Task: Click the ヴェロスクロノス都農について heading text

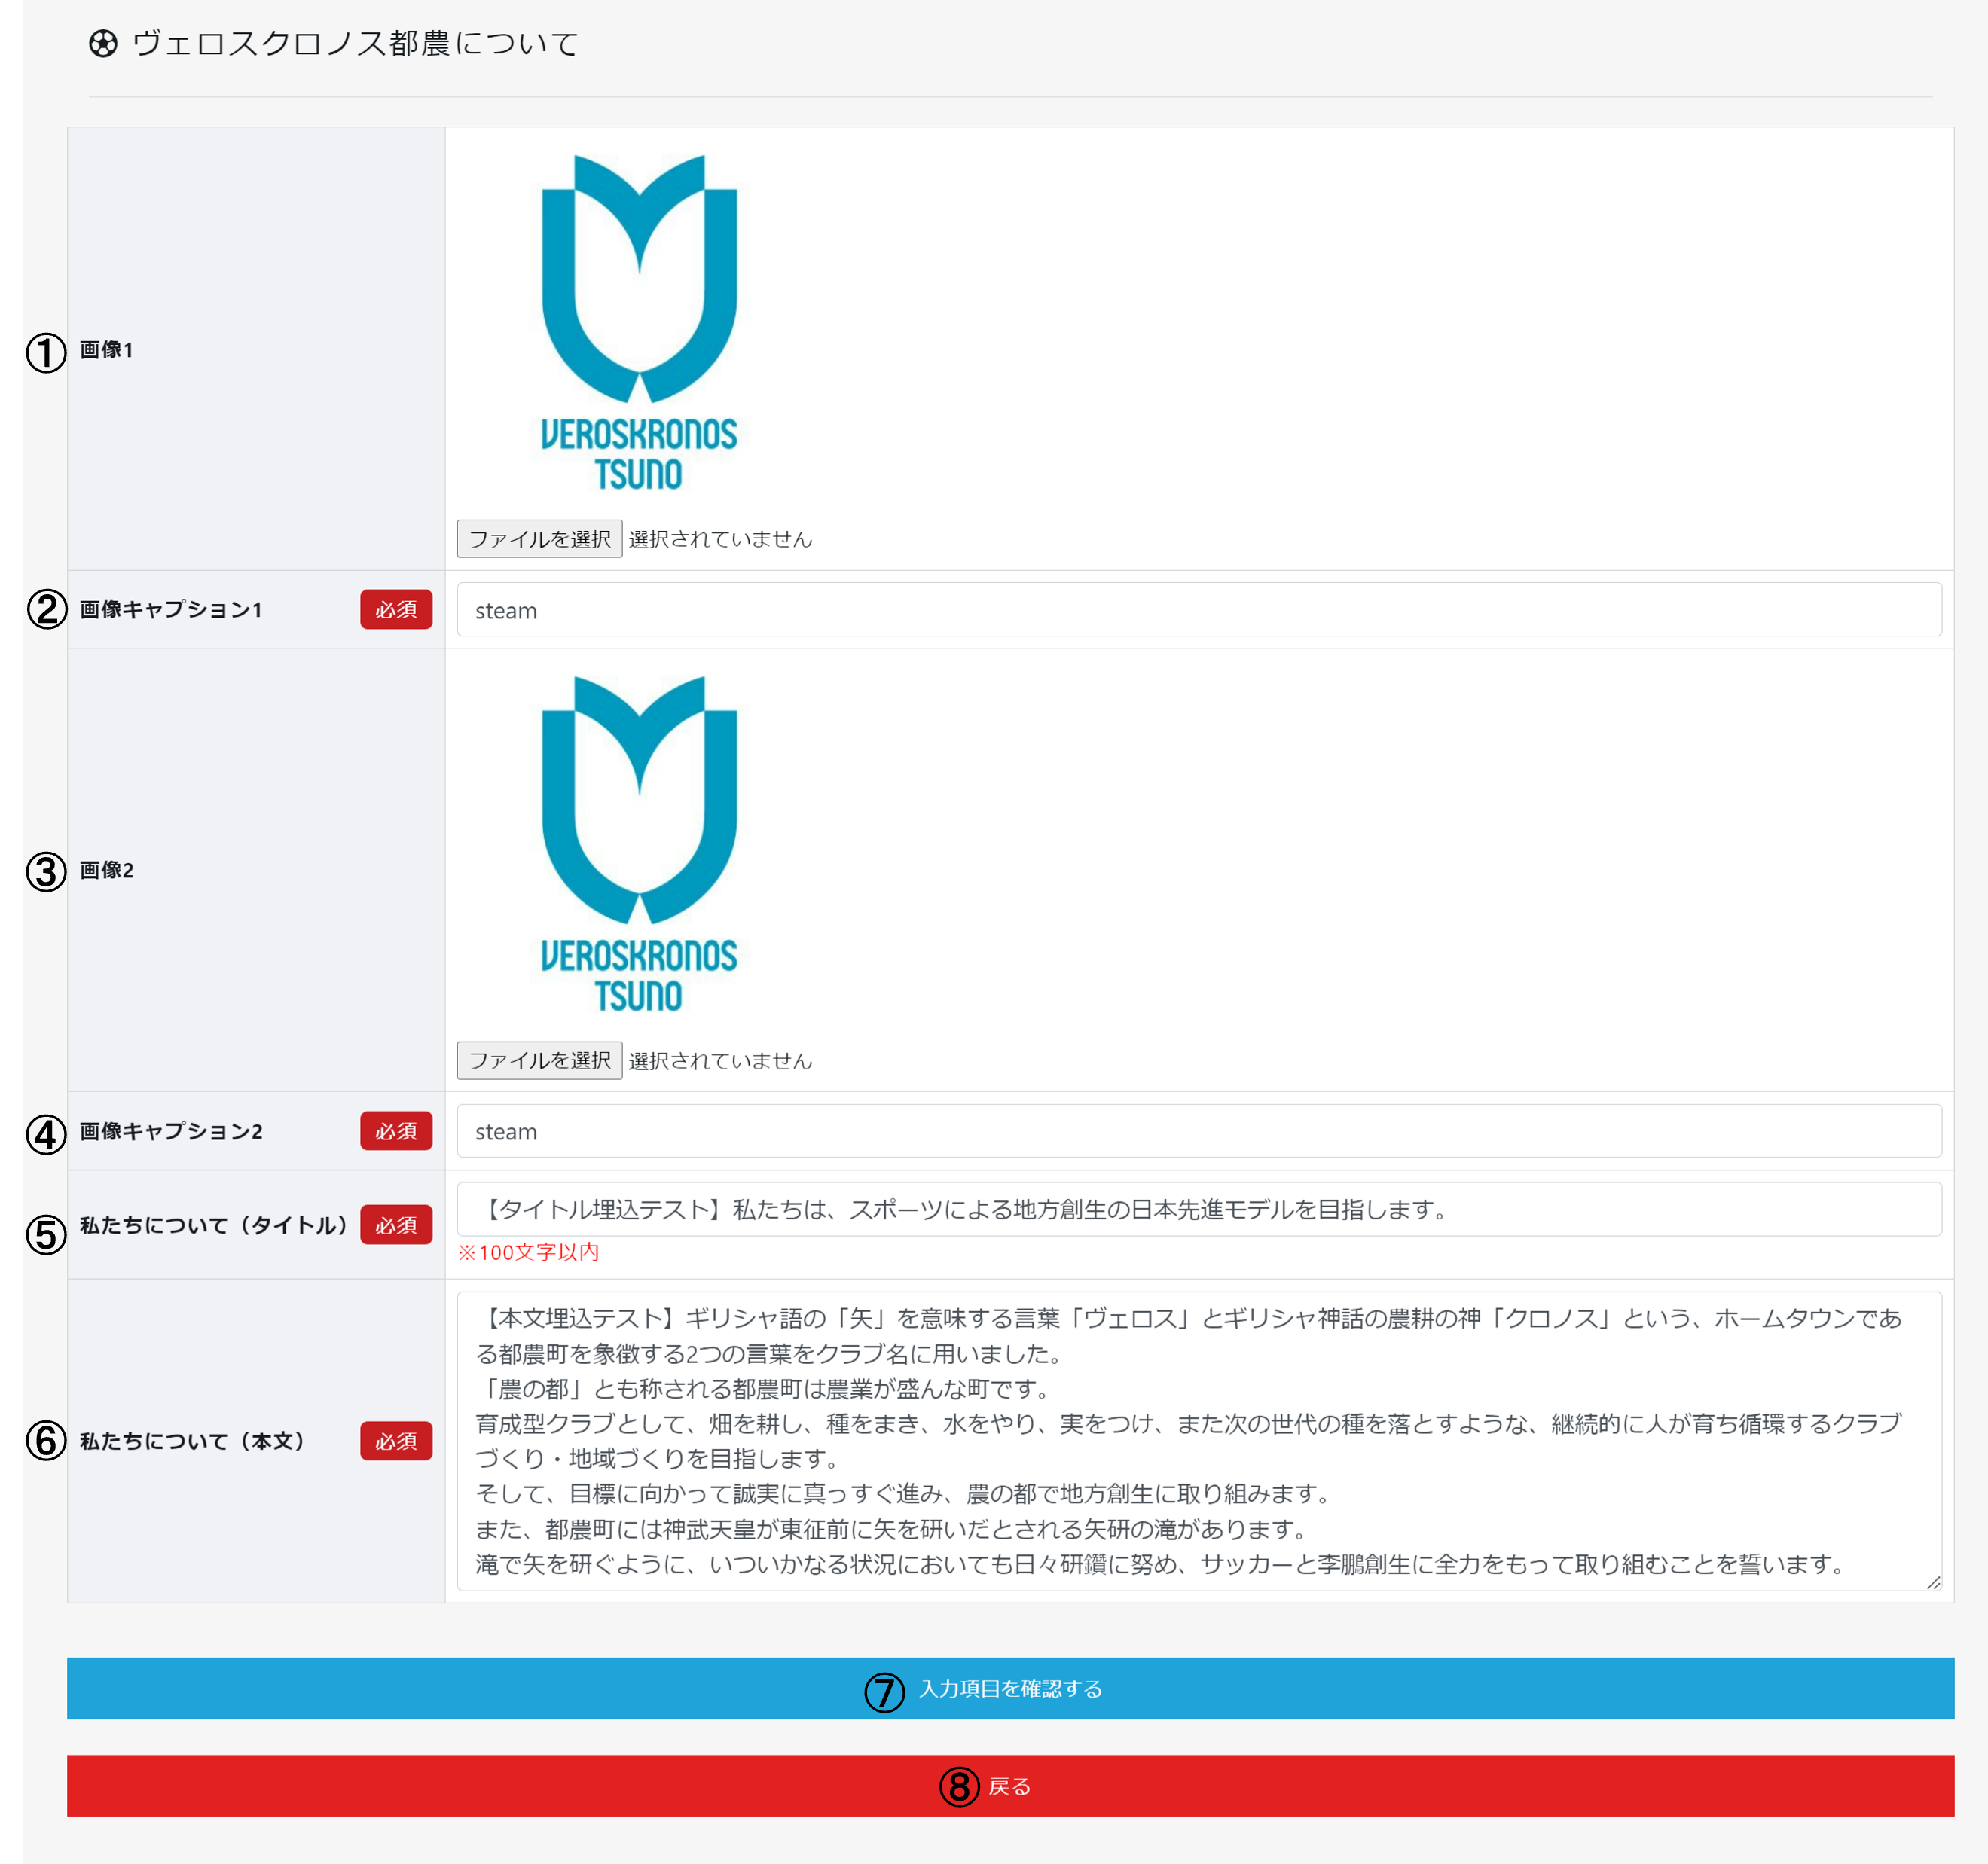Action: (x=355, y=44)
